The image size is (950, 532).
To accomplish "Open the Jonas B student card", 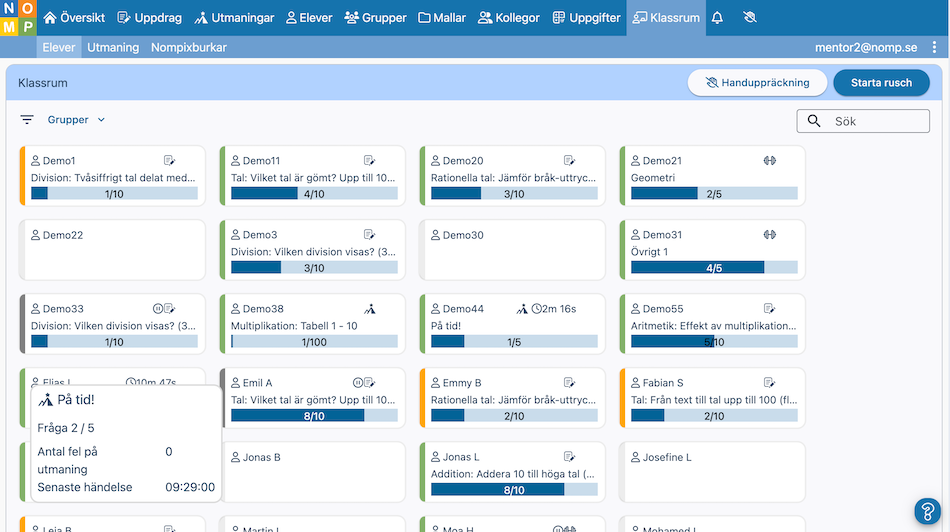I will [x=312, y=472].
